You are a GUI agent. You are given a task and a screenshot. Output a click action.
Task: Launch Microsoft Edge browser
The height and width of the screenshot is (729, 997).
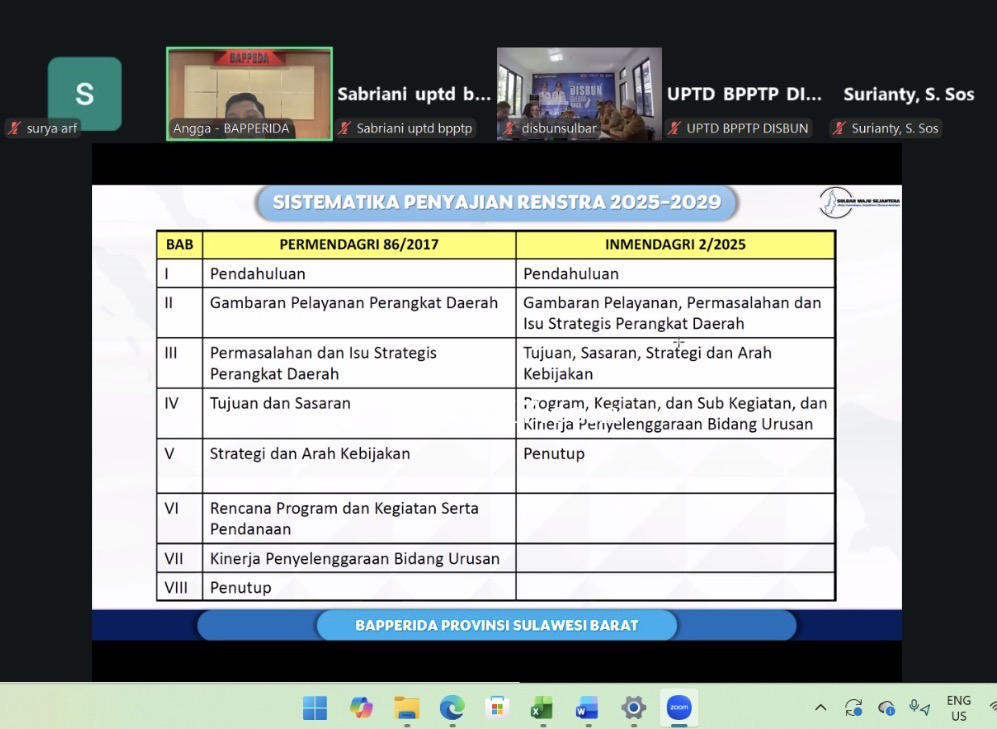click(x=452, y=708)
